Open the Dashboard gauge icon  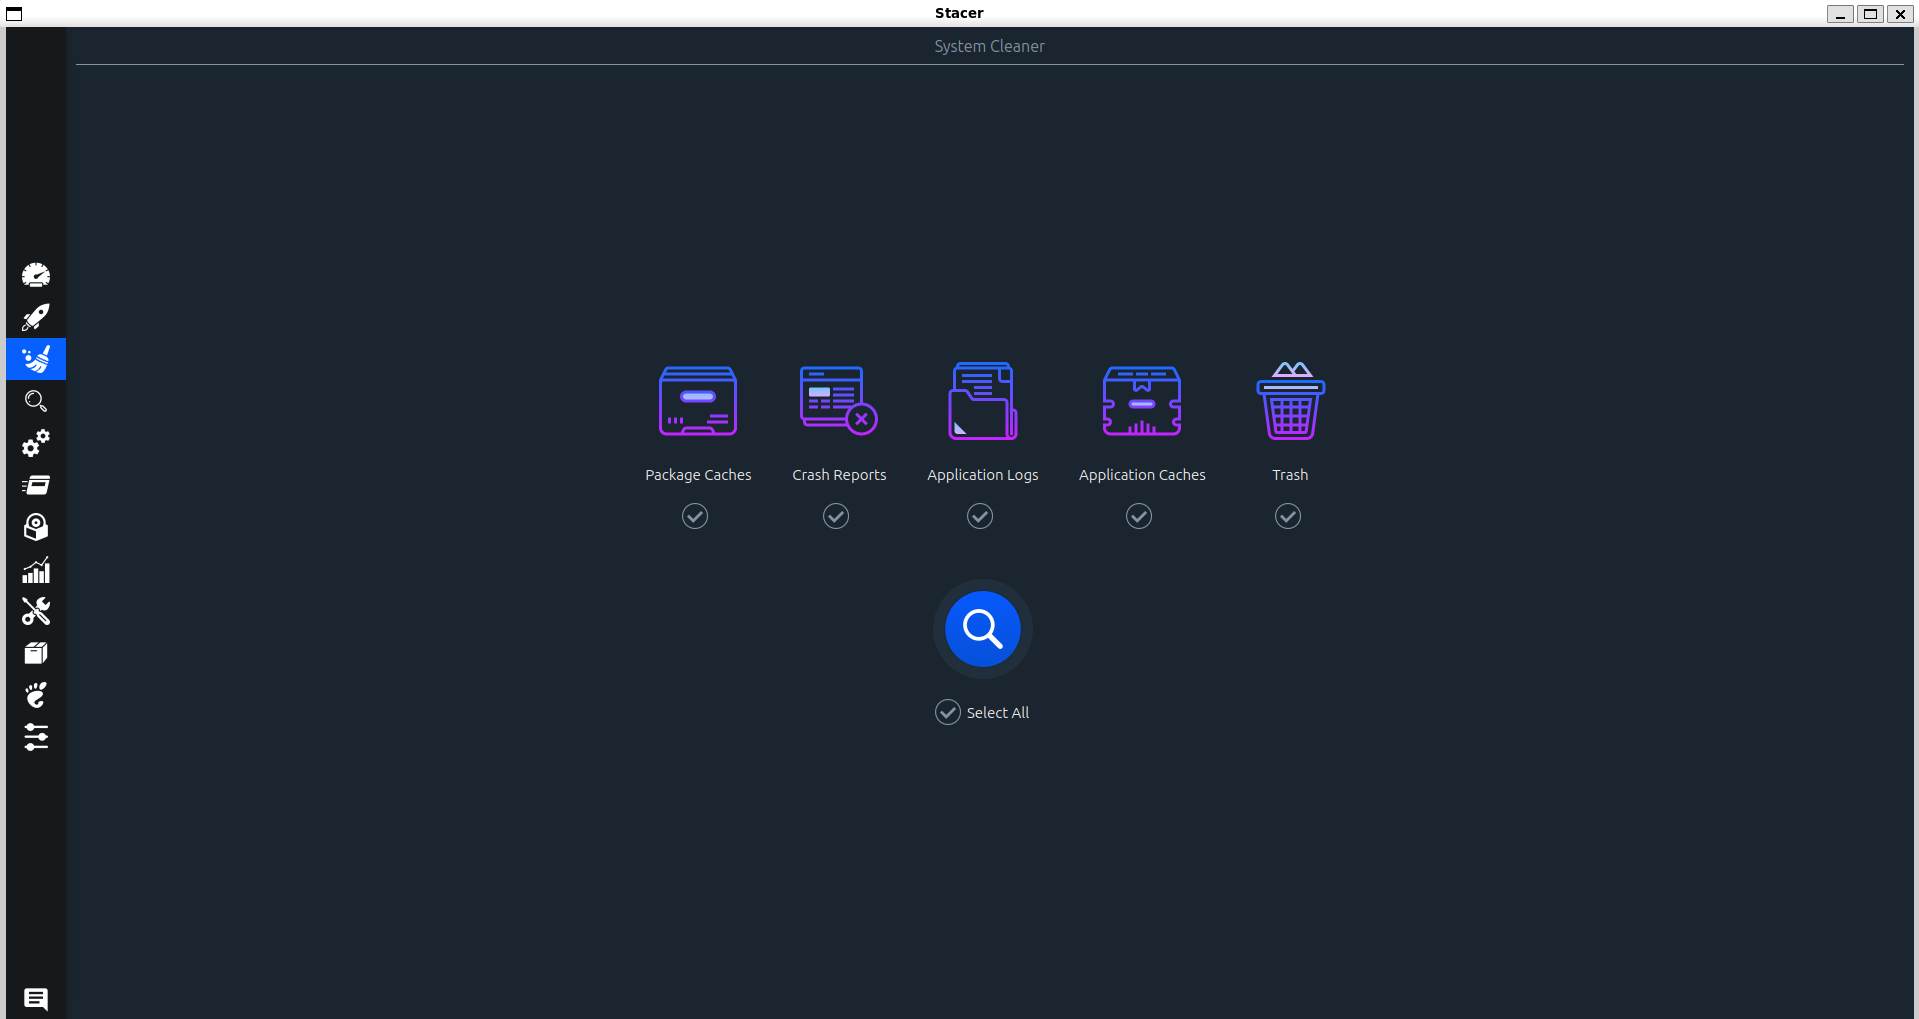36,275
